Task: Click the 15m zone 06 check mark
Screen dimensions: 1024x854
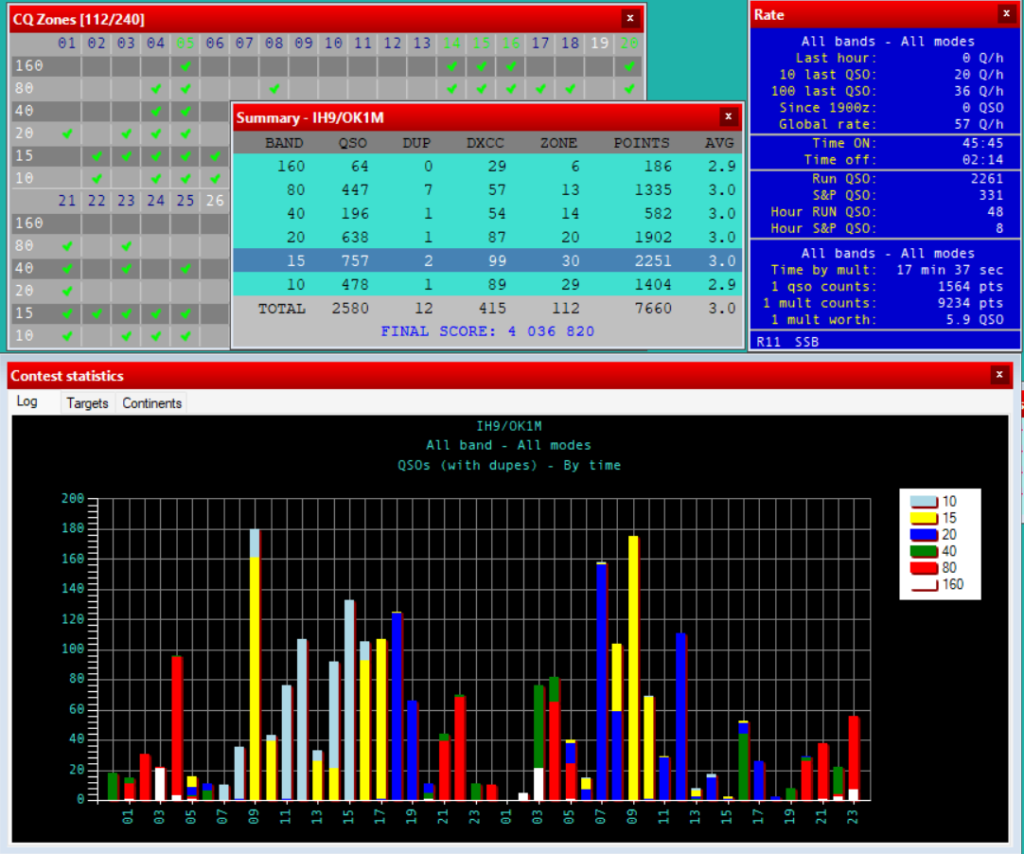Action: tap(215, 156)
